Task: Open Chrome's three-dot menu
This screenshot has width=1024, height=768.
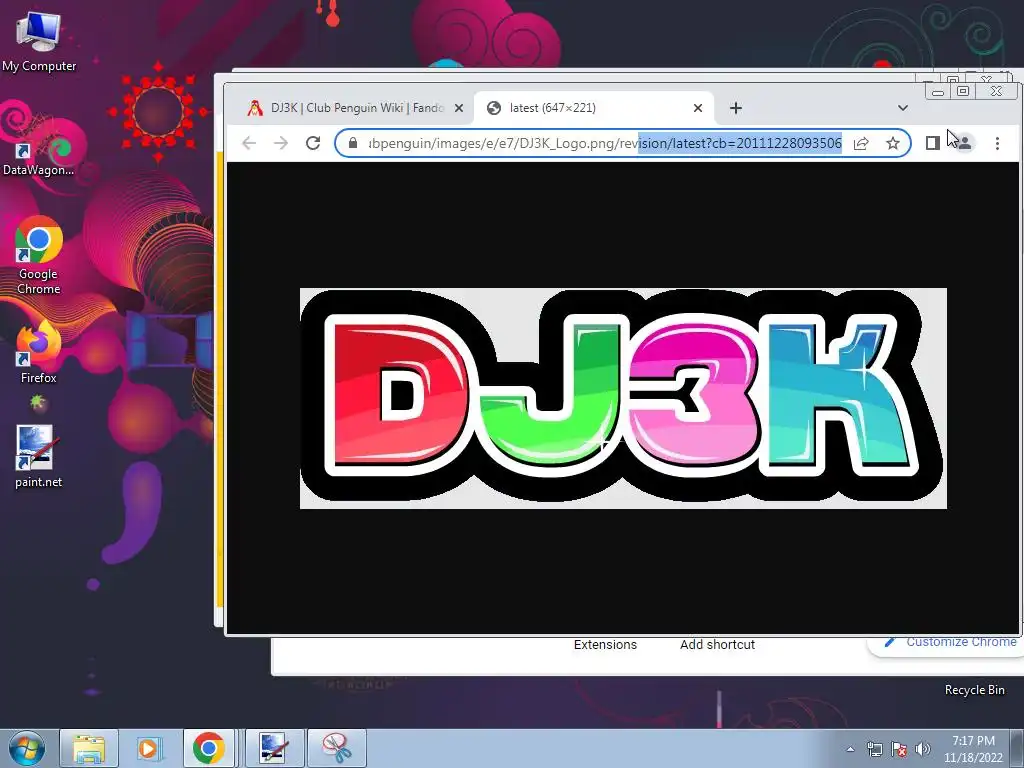Action: [997, 143]
